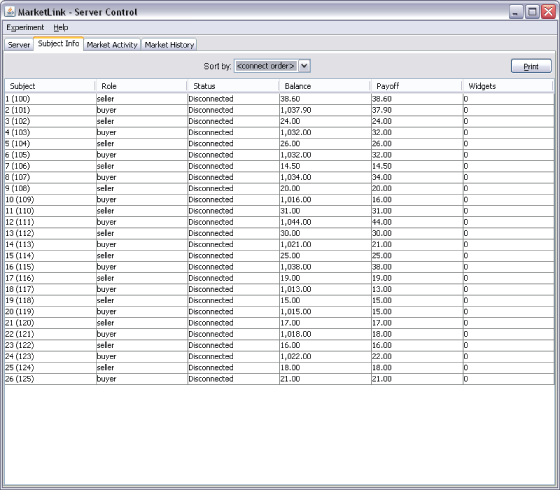Click the Print button
560x490 pixels.
(x=531, y=66)
